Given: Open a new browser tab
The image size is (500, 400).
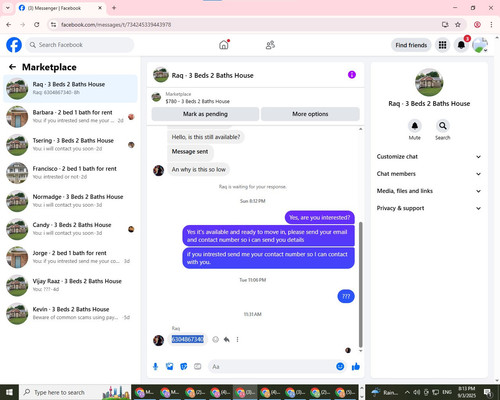Looking at the screenshot, I should pos(114,8).
